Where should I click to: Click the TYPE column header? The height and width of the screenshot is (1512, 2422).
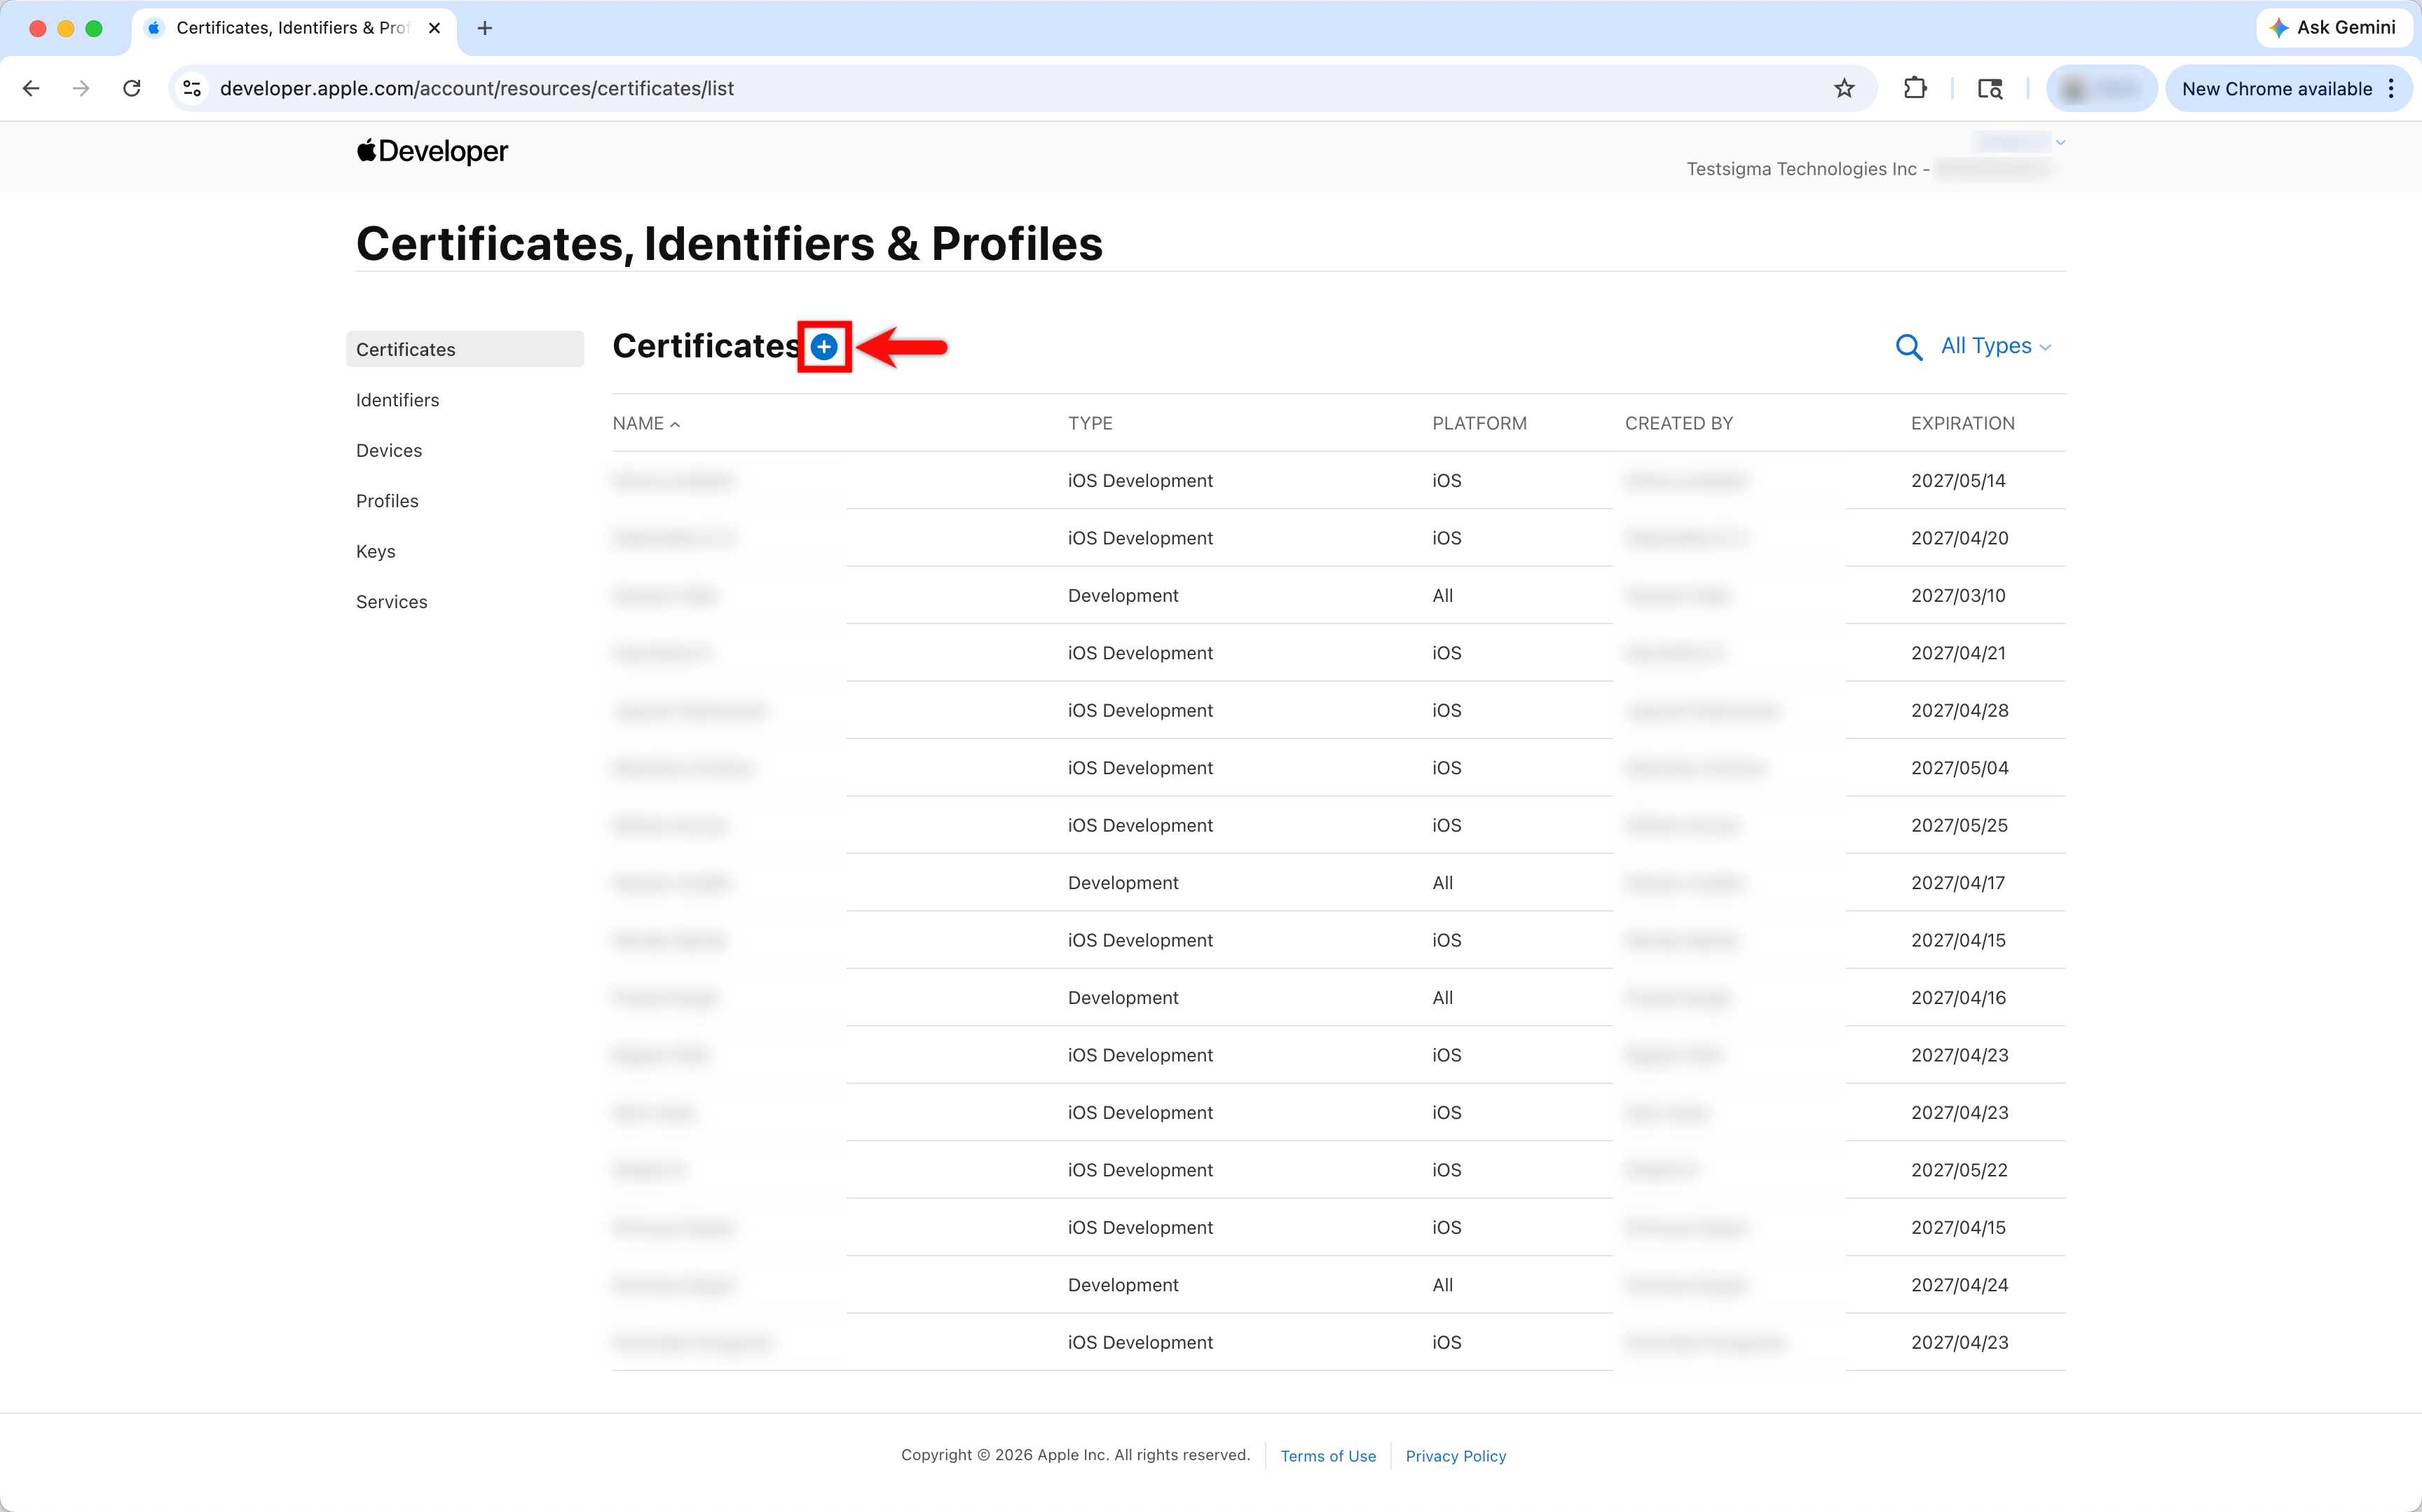(x=1090, y=423)
